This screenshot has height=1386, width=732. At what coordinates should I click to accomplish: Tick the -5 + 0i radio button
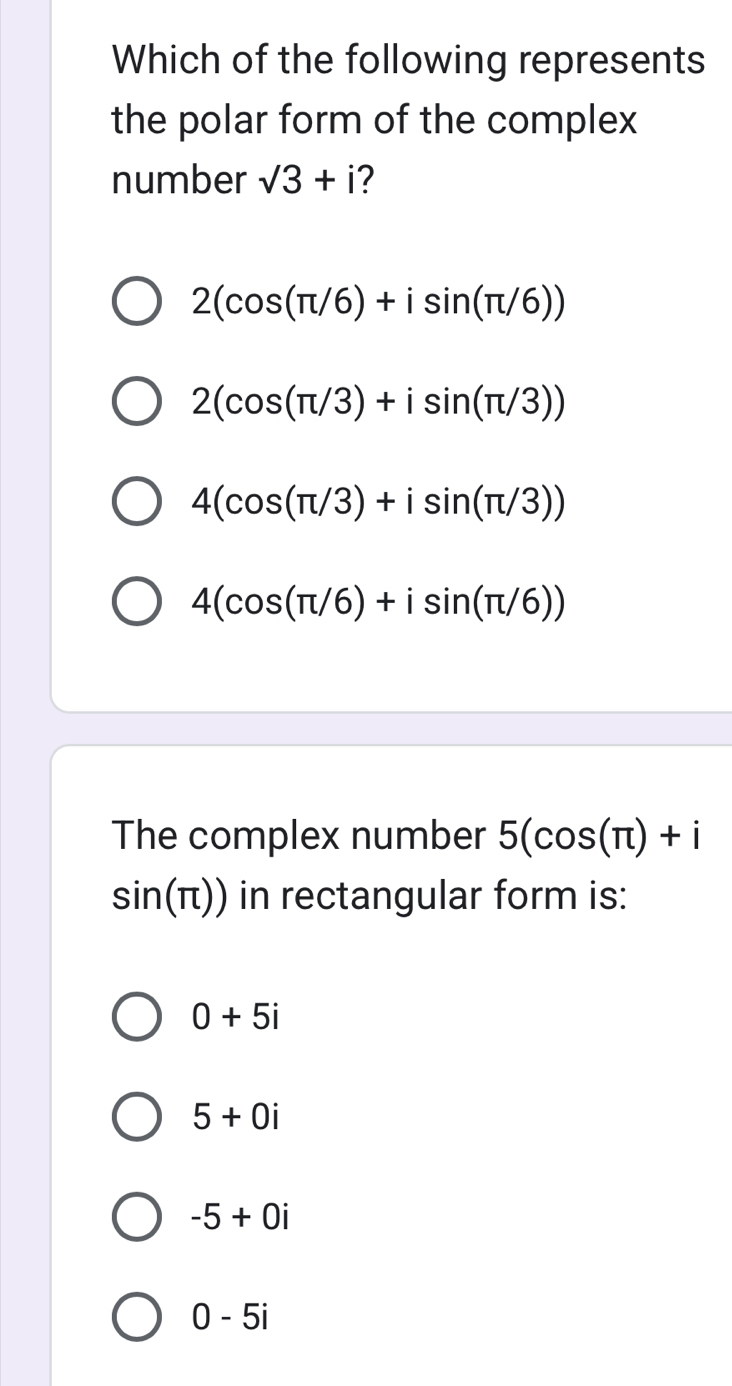click(x=136, y=1217)
